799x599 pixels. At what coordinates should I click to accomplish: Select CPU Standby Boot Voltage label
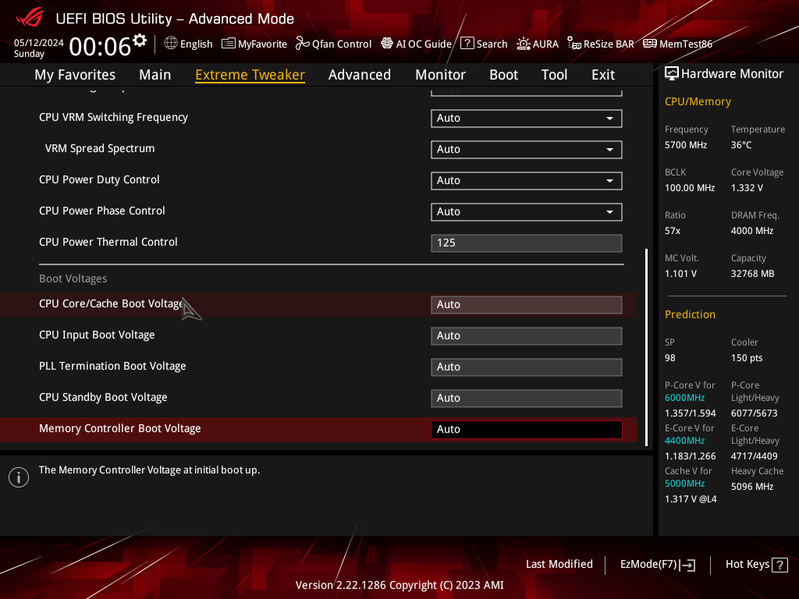pos(103,397)
